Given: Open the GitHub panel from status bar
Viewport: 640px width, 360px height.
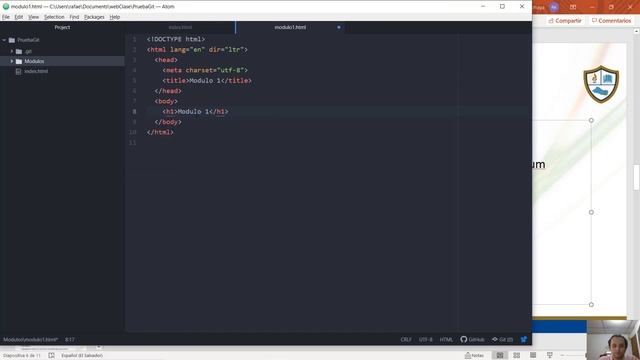Looking at the screenshot, I should point(472,340).
